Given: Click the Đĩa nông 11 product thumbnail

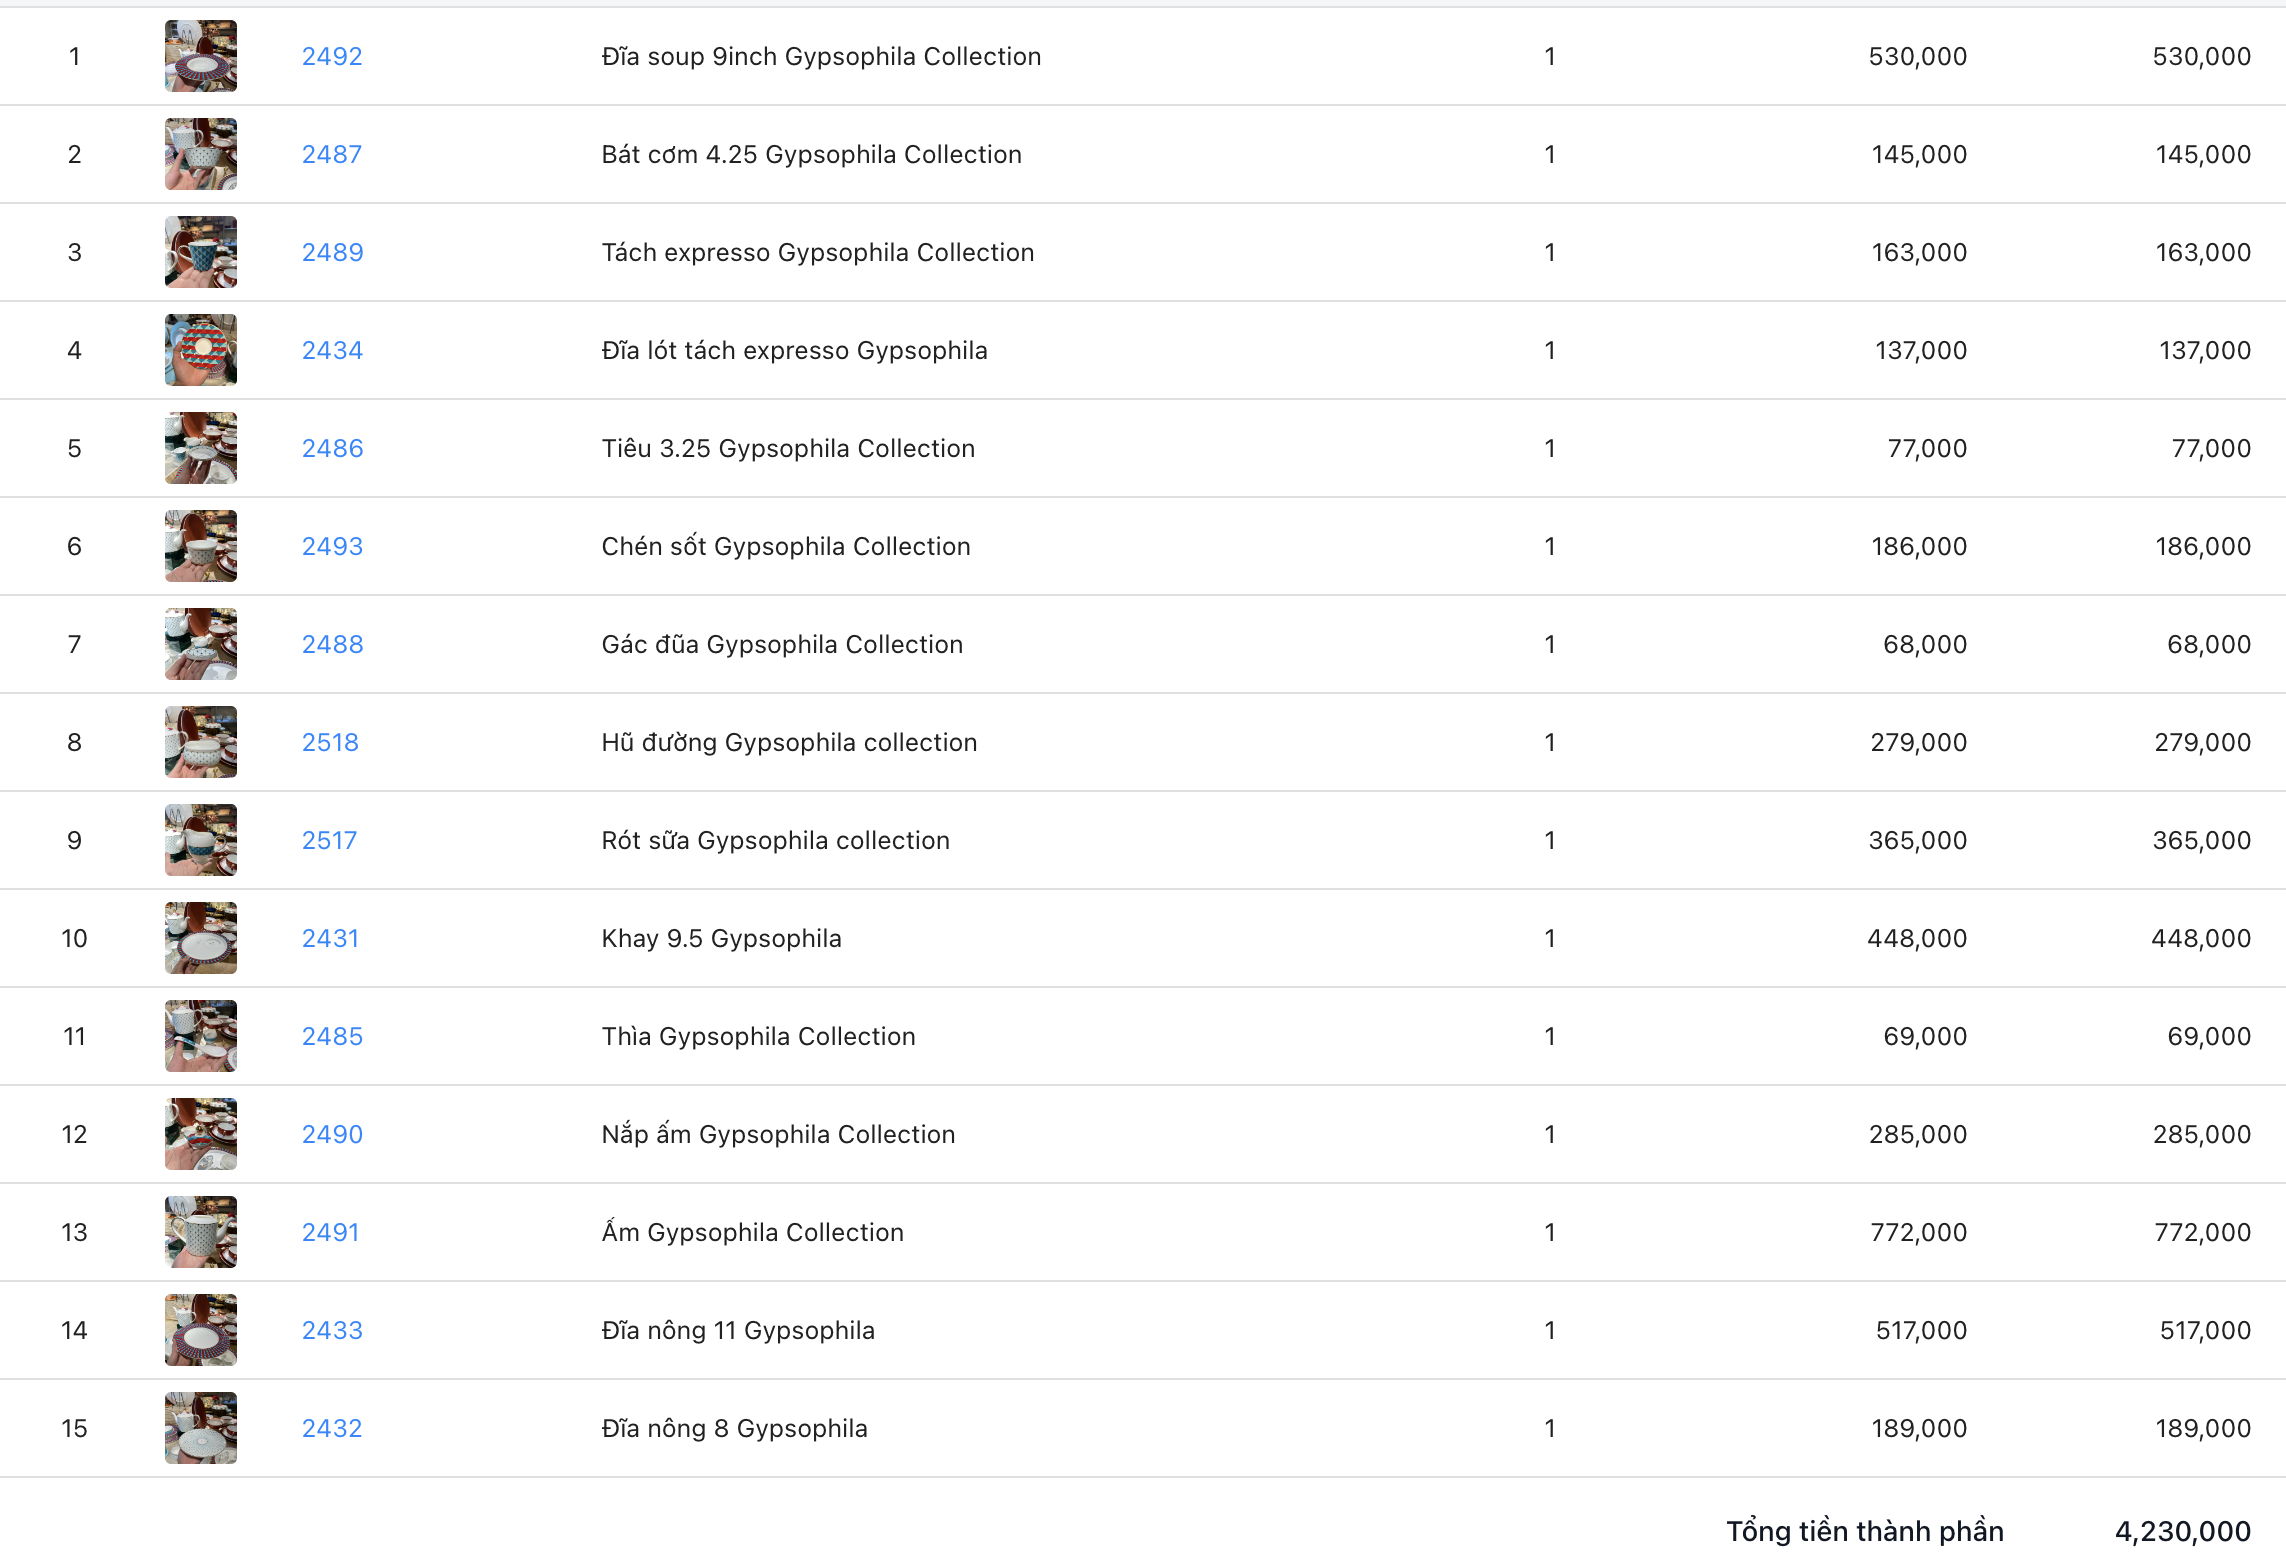Looking at the screenshot, I should coord(201,1331).
